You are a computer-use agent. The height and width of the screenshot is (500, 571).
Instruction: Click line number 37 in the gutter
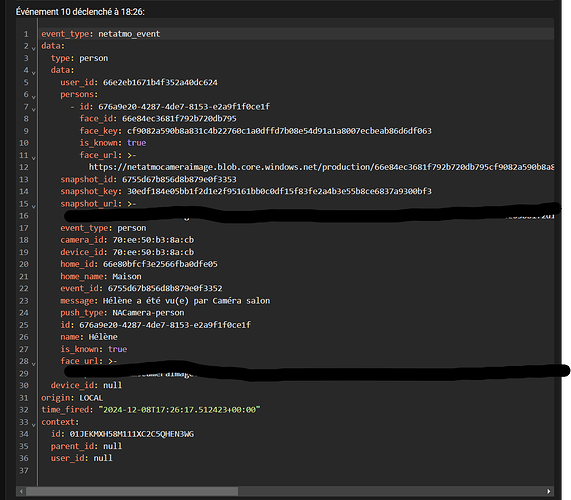click(x=24, y=471)
